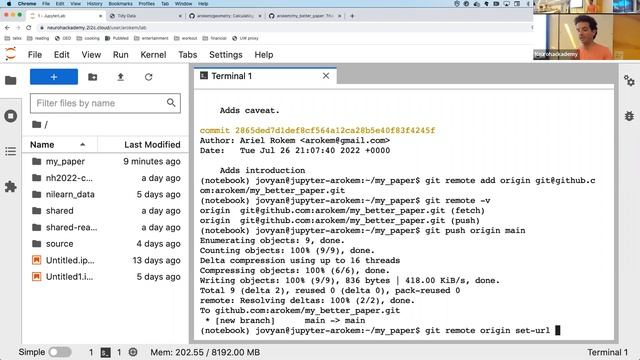Click the Apple menu icon
The height and width of the screenshot is (360, 640).
(x=8, y=4)
